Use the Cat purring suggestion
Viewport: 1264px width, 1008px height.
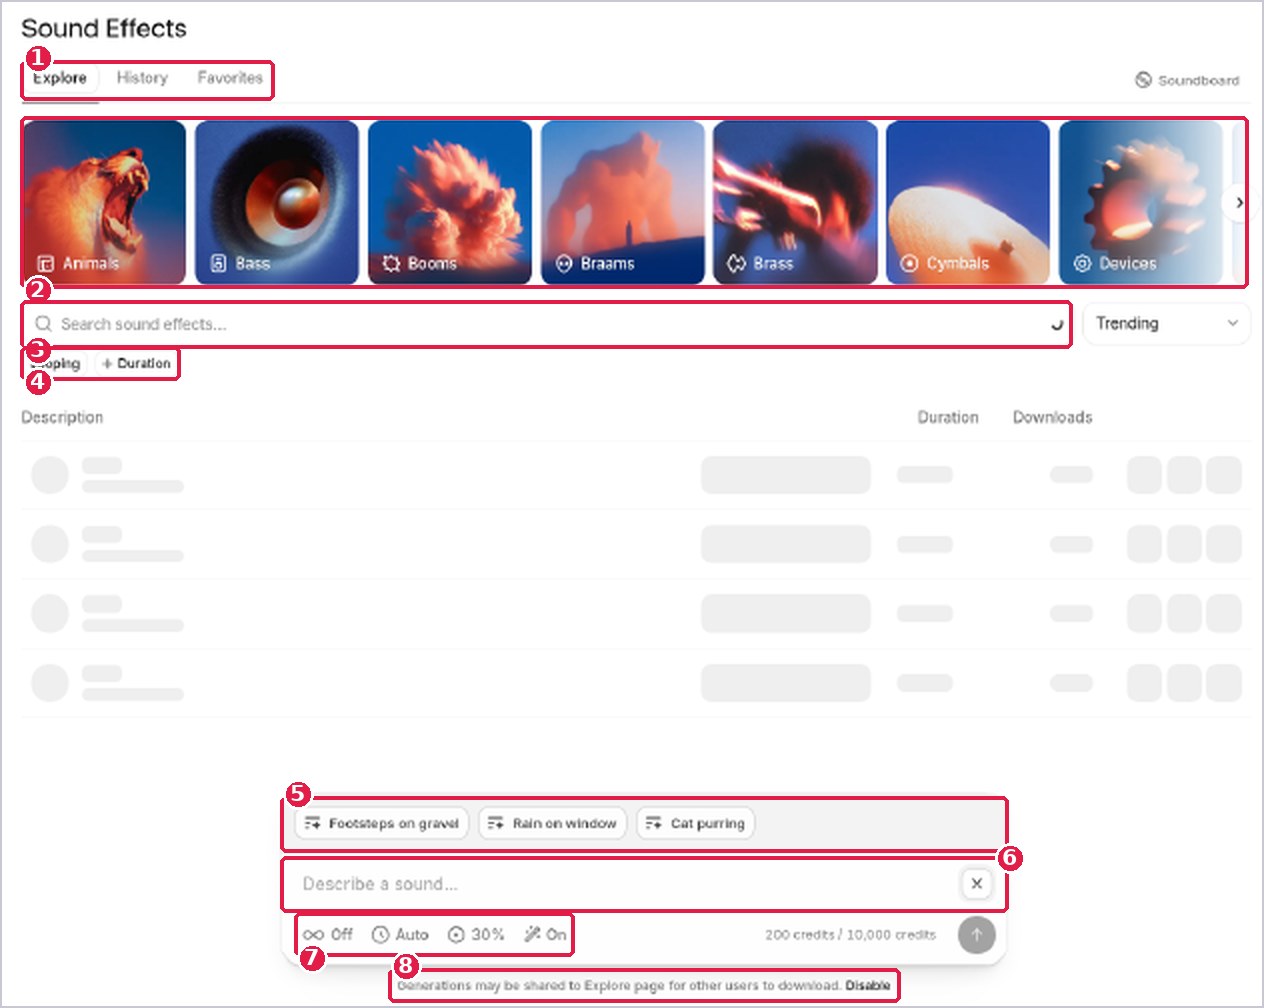coord(695,823)
